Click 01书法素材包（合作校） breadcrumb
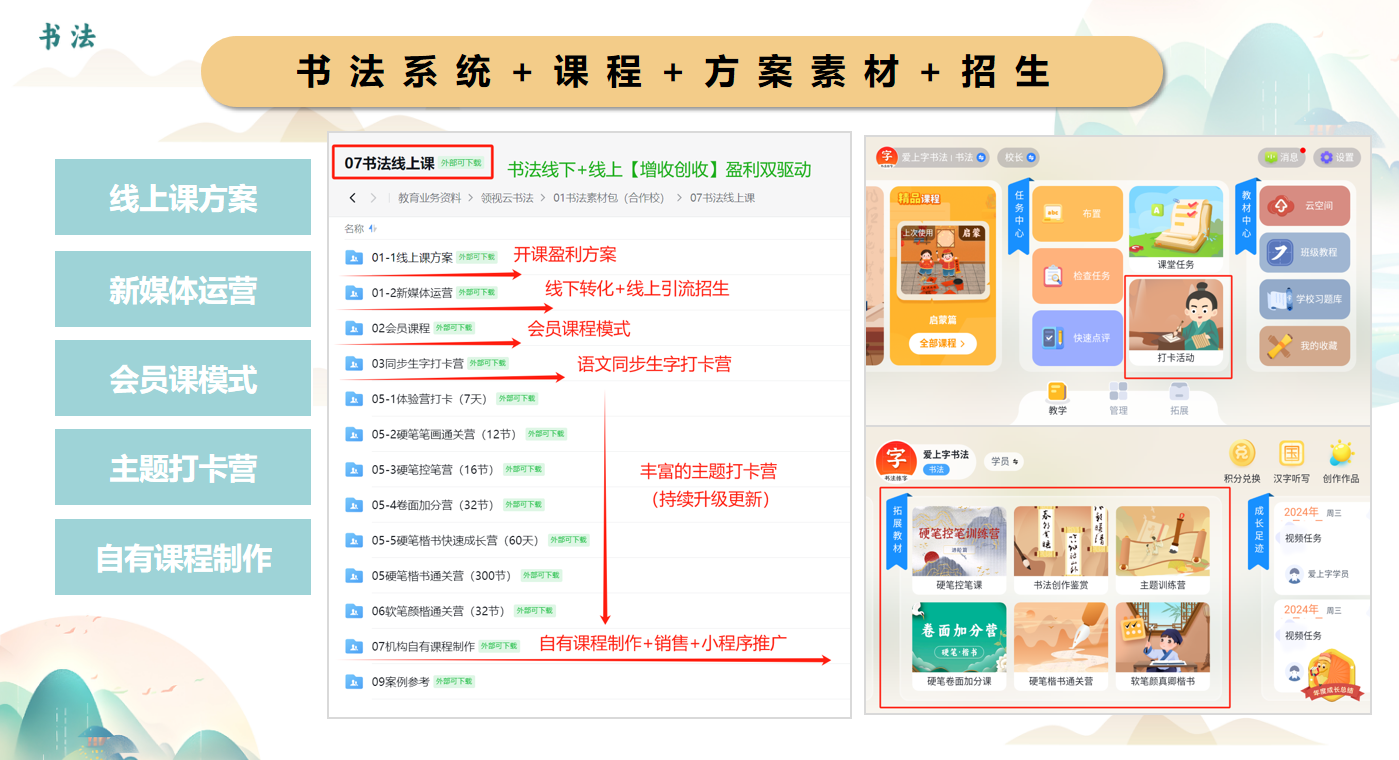1399x760 pixels. pyautogui.click(x=609, y=198)
